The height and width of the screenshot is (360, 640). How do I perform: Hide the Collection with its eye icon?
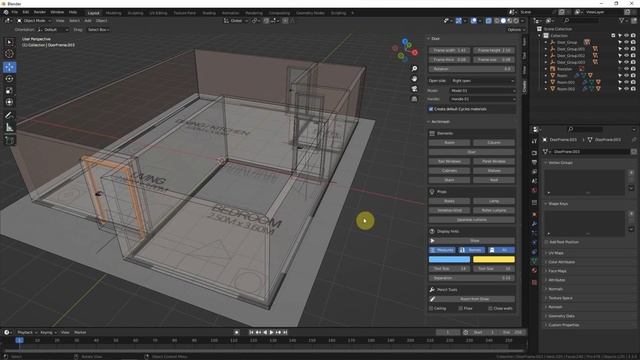click(627, 36)
